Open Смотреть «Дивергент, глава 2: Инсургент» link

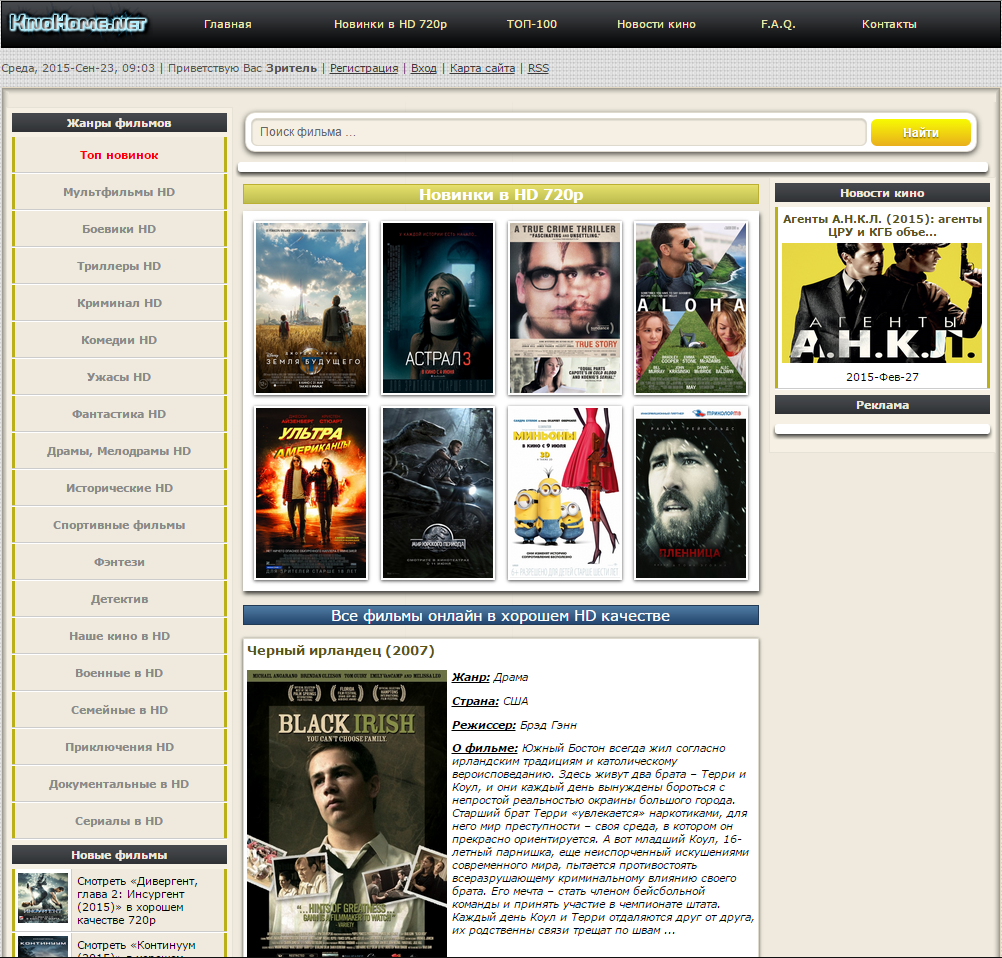click(x=138, y=900)
